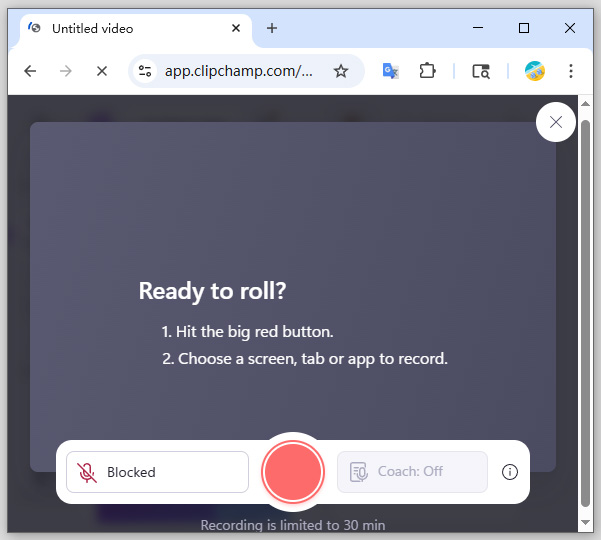601x540 pixels.
Task: Open Chrome's three-dot menu
Action: coord(571,71)
